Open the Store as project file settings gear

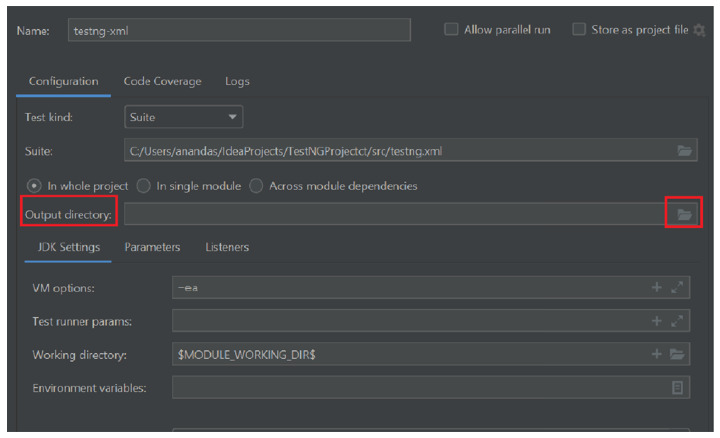699,30
